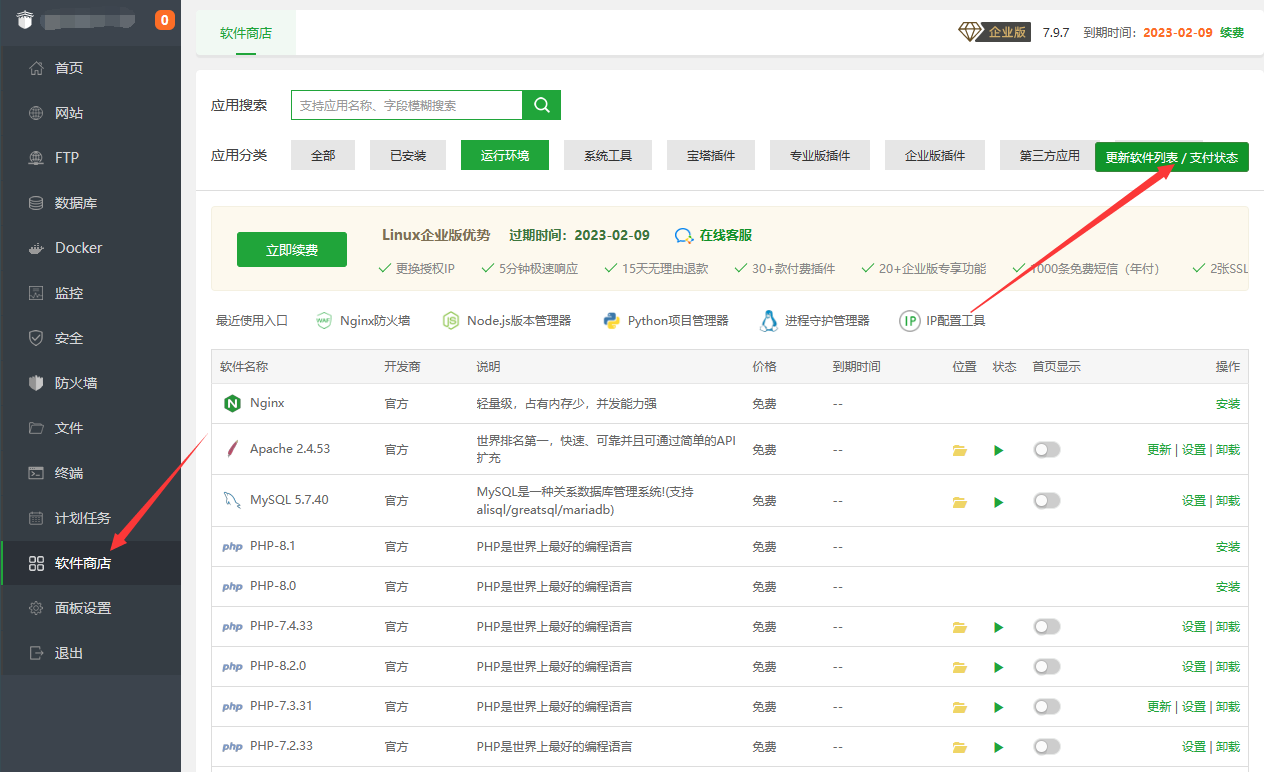Screen dimensions: 1264x772
Task: Click PHP-7.2.33 play status icon
Action: pos(998,747)
